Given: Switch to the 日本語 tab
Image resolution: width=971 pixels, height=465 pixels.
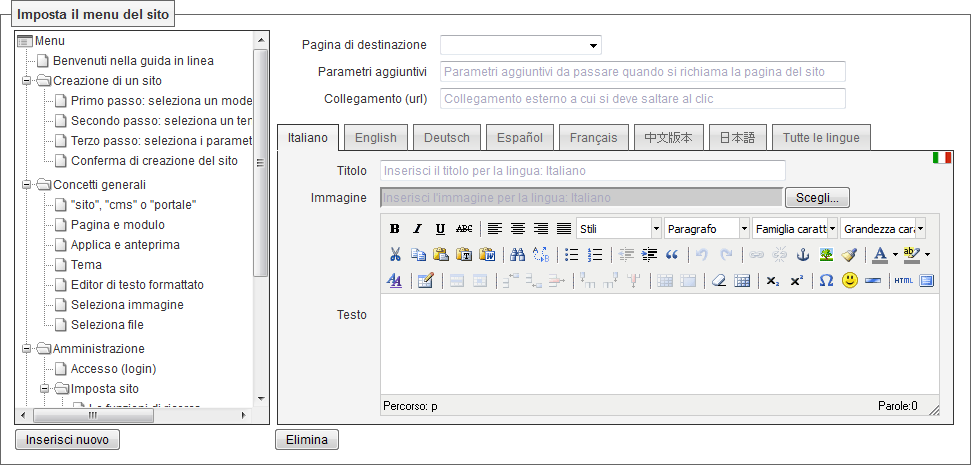Looking at the screenshot, I should point(738,137).
